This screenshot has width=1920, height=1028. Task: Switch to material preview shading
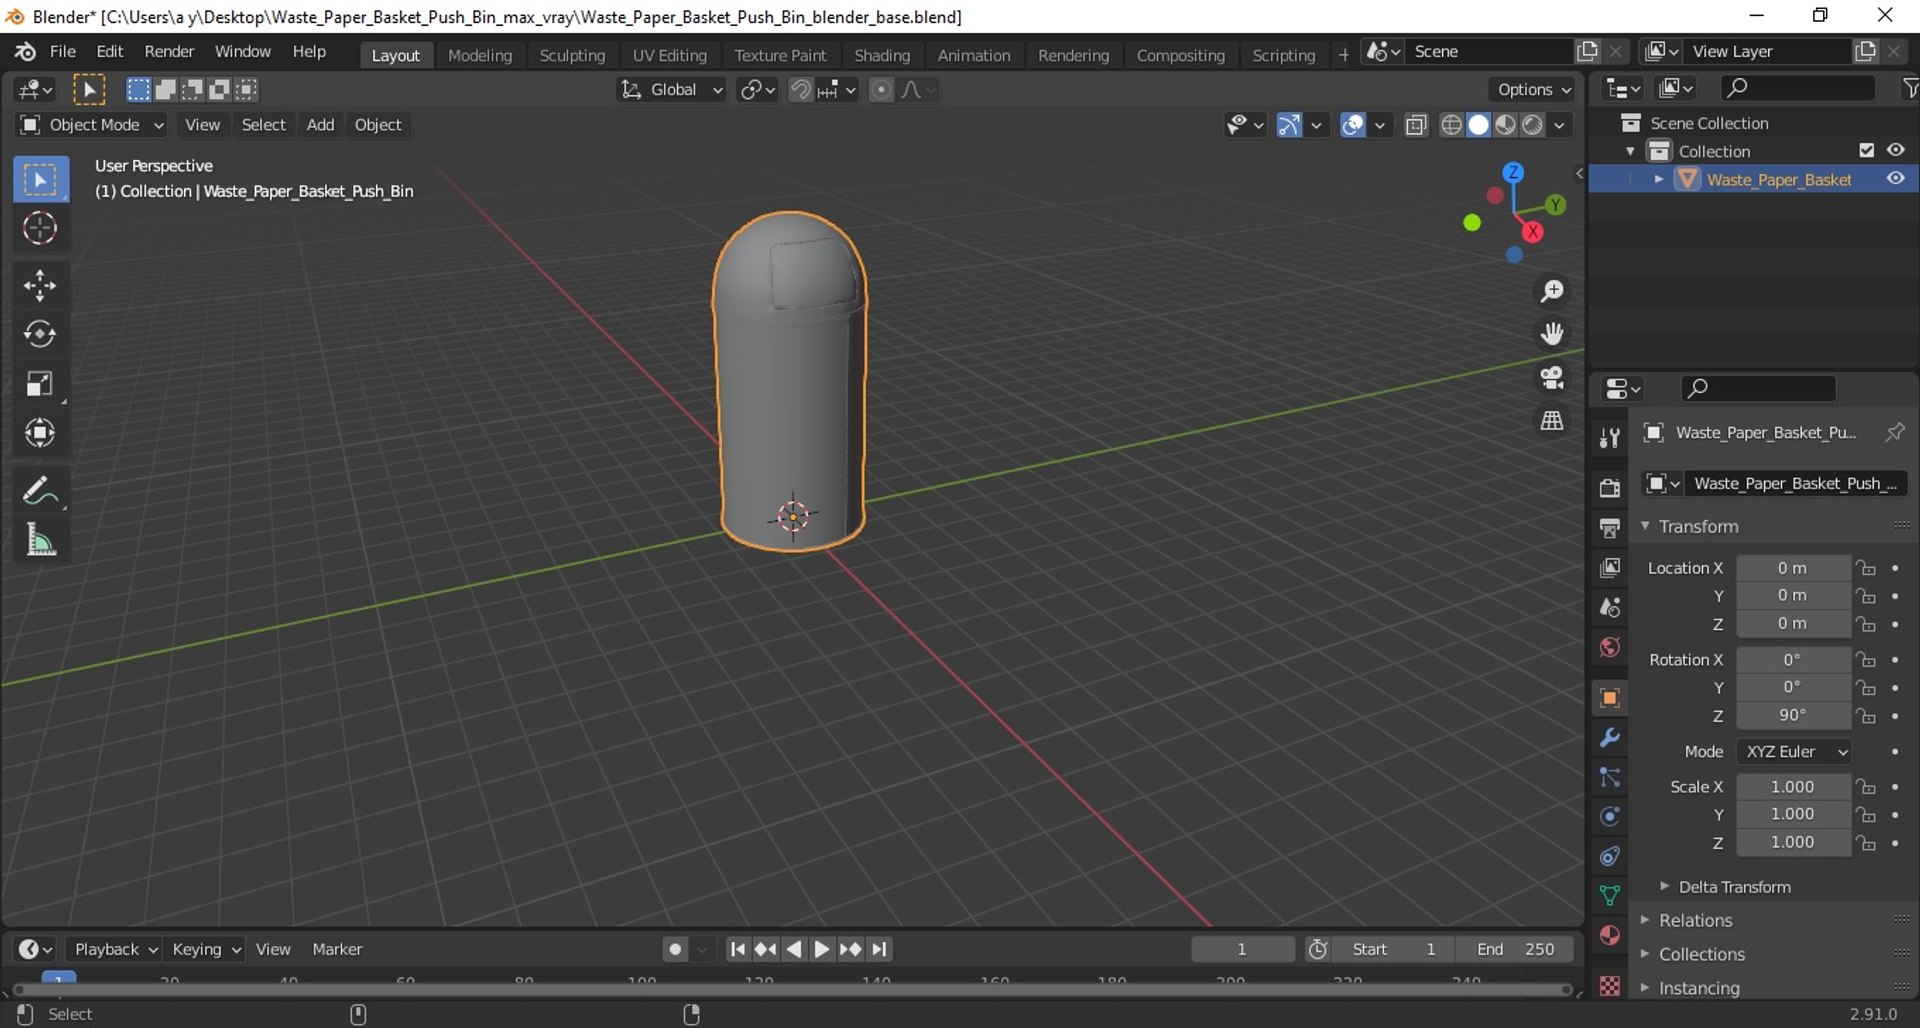[1505, 125]
